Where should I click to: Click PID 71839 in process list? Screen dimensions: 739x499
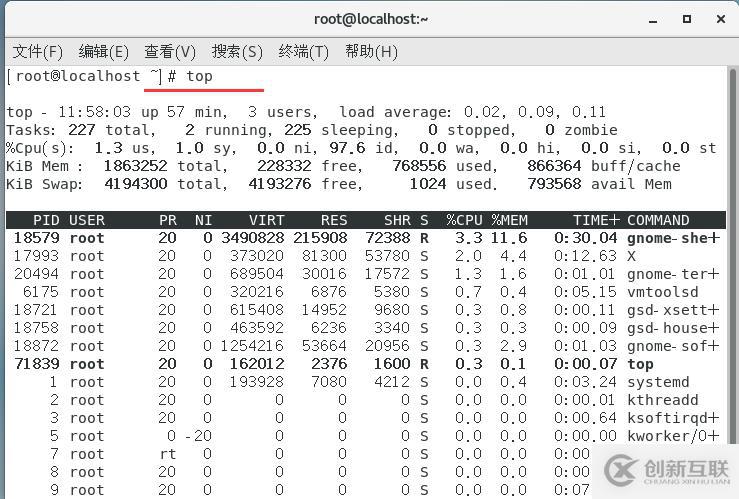click(36, 364)
